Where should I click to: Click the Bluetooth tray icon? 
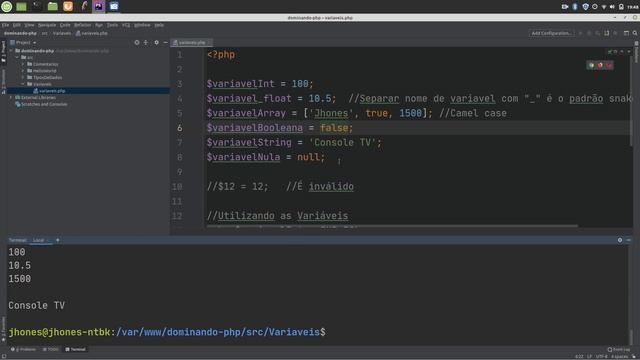click(575, 7)
